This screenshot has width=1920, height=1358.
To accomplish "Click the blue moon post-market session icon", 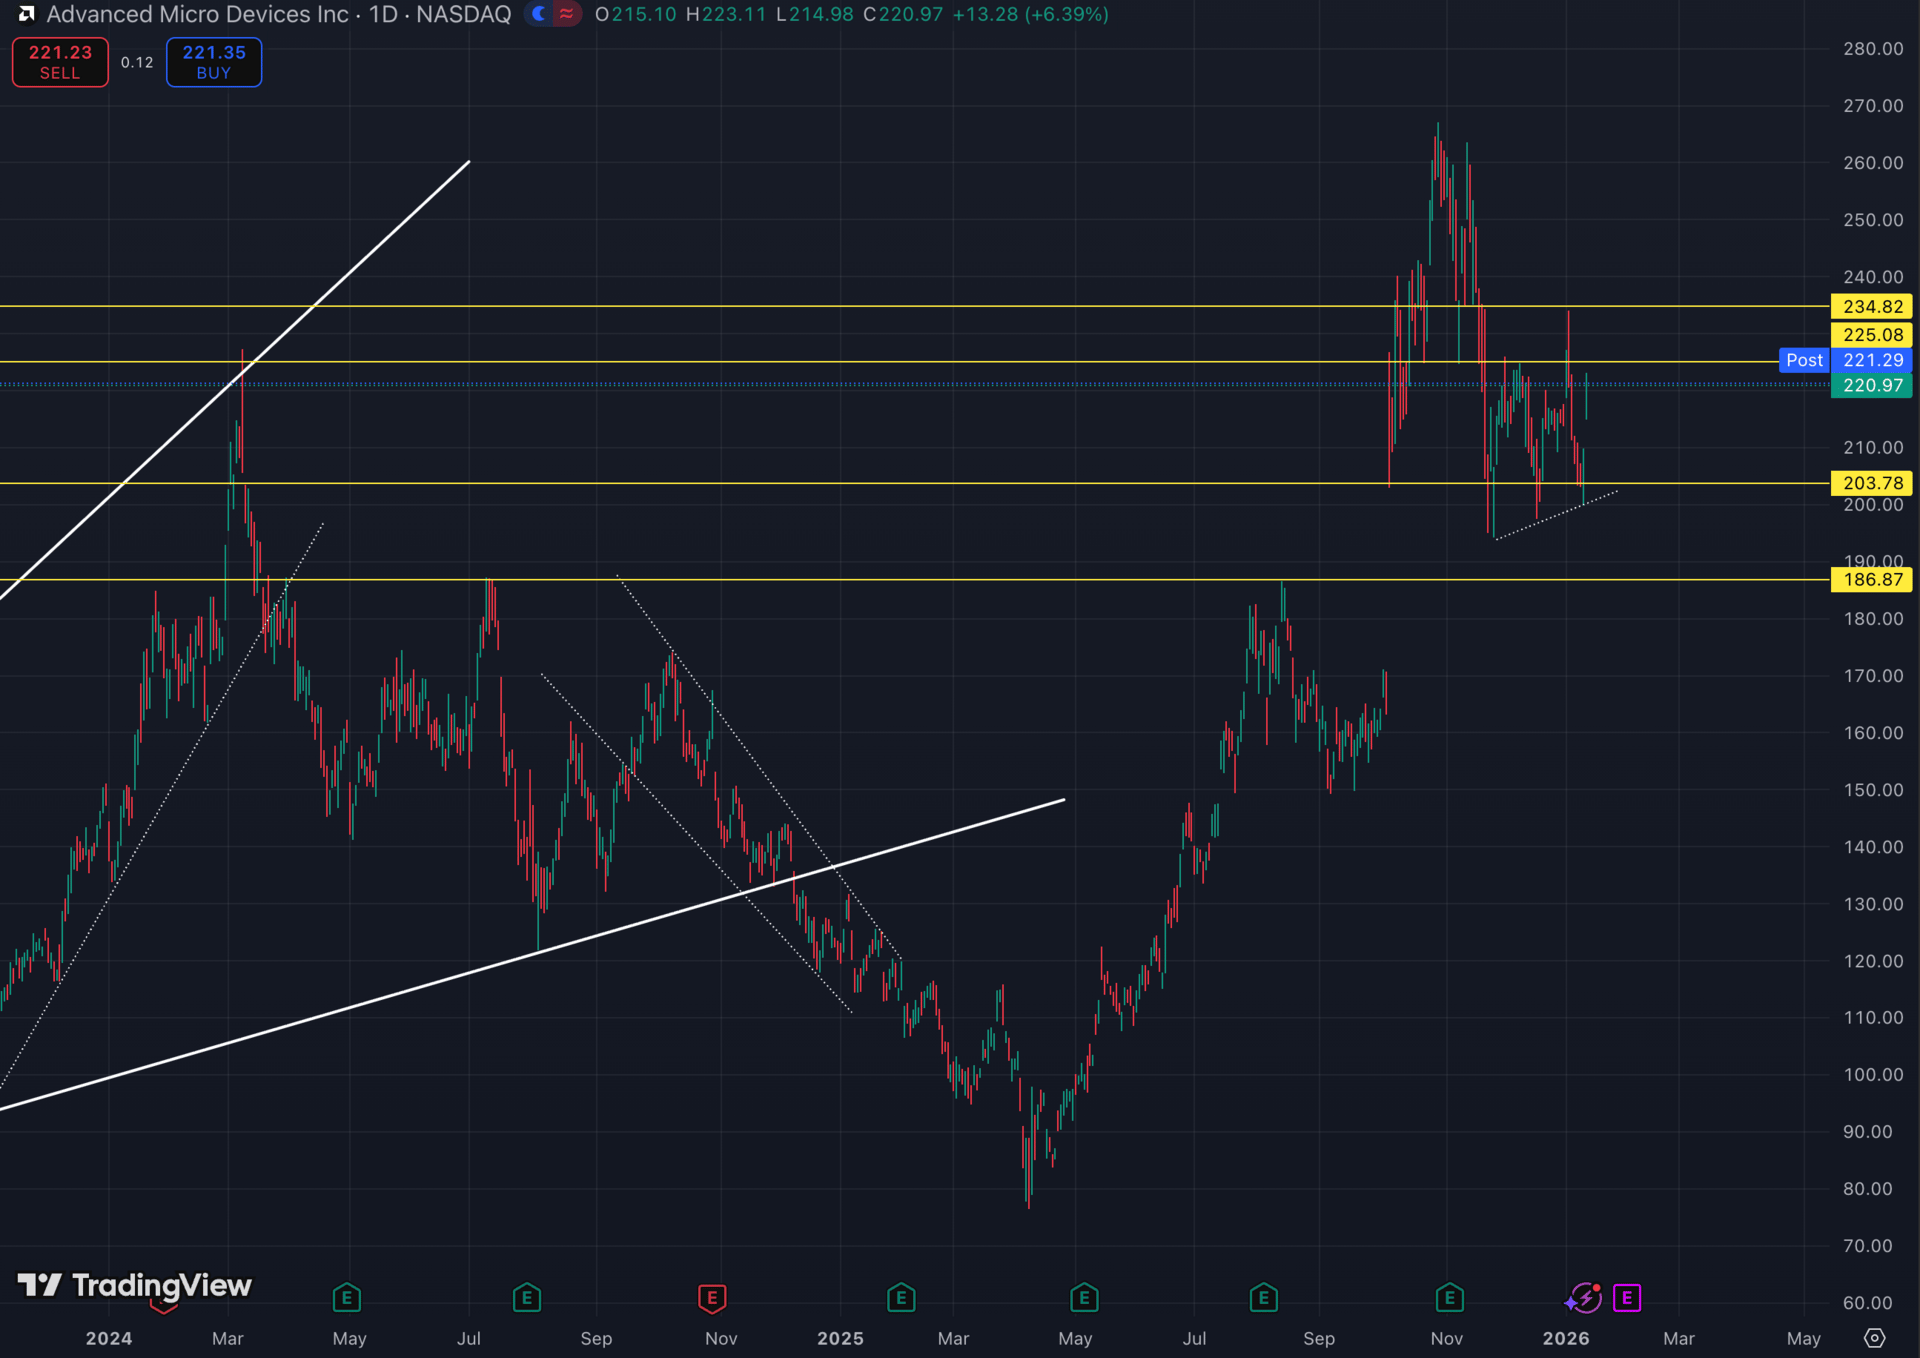I will 539,14.
